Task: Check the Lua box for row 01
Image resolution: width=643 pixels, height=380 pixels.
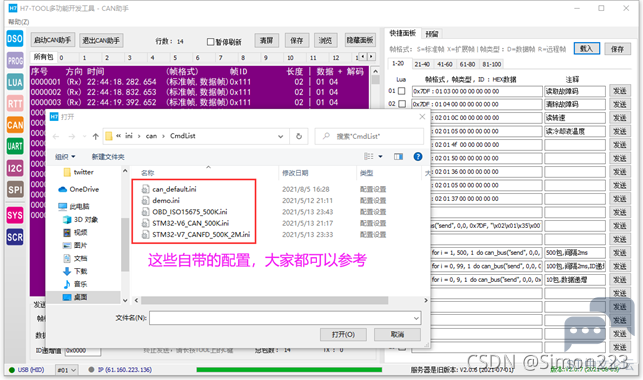Action: 402,91
